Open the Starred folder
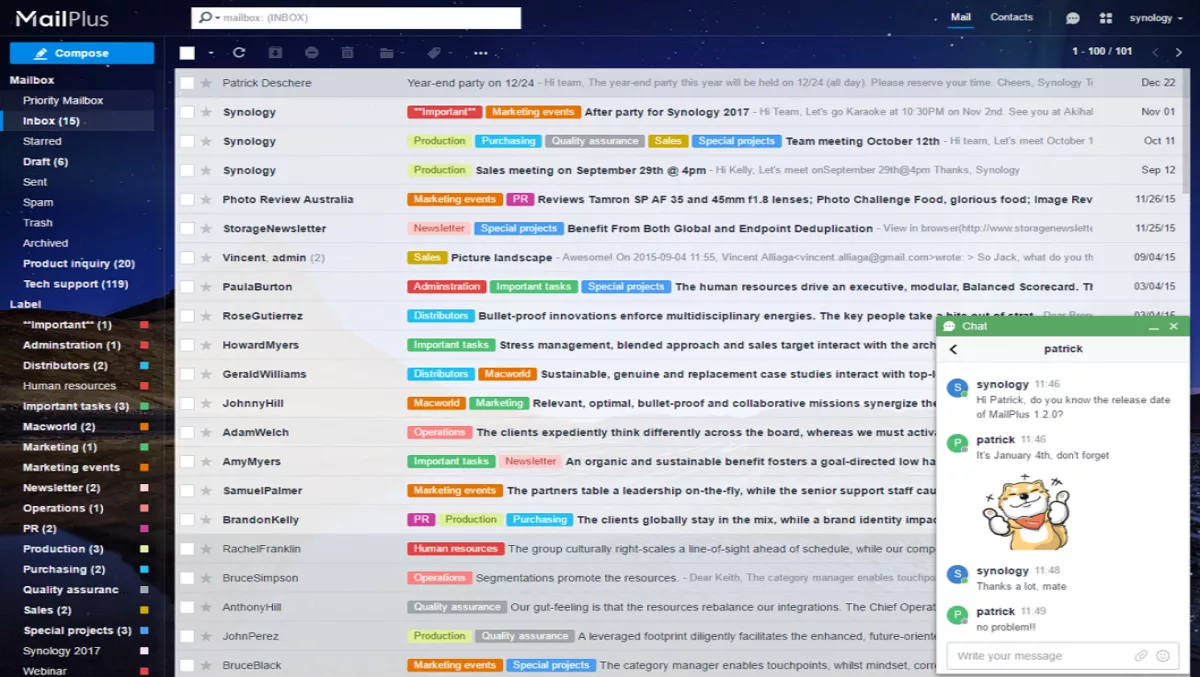 click(x=42, y=142)
